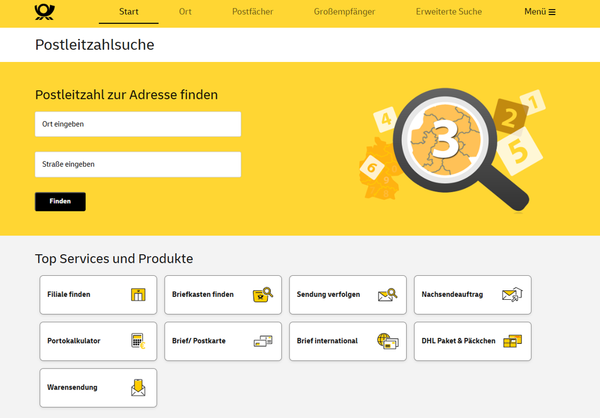Open the Großempfänger tab

point(343,12)
